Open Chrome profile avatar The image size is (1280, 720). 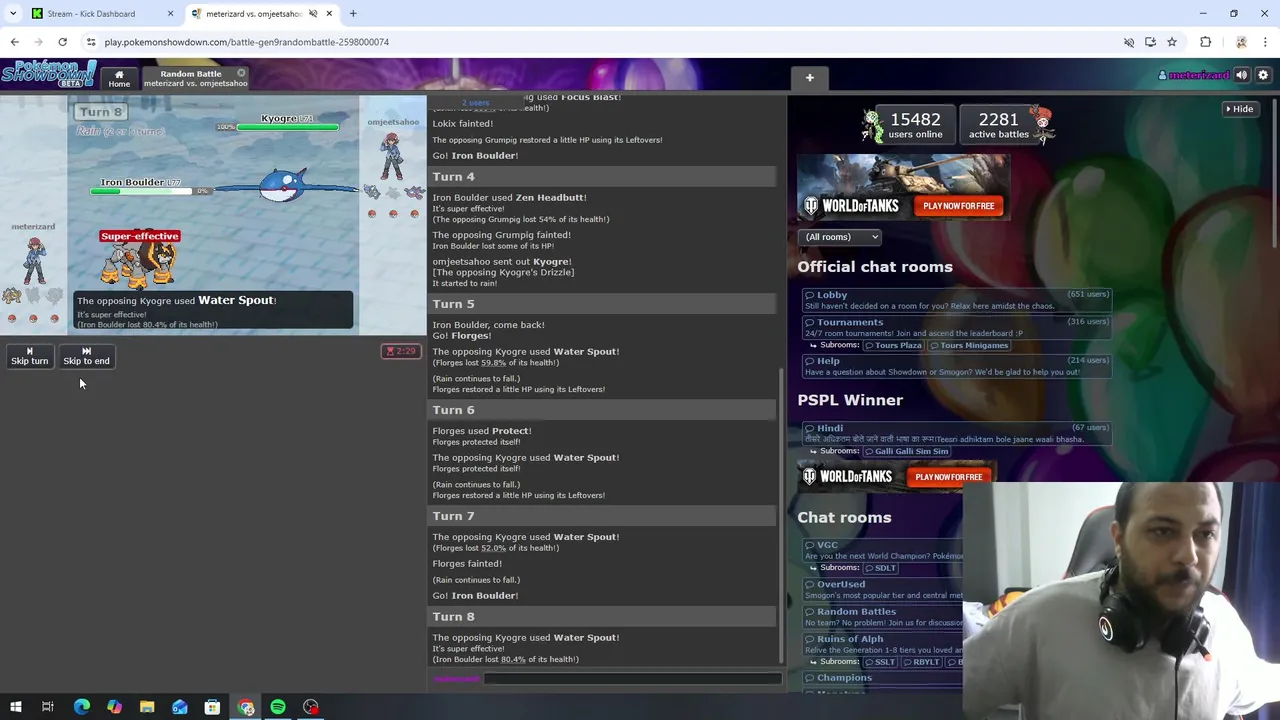click(x=1241, y=42)
